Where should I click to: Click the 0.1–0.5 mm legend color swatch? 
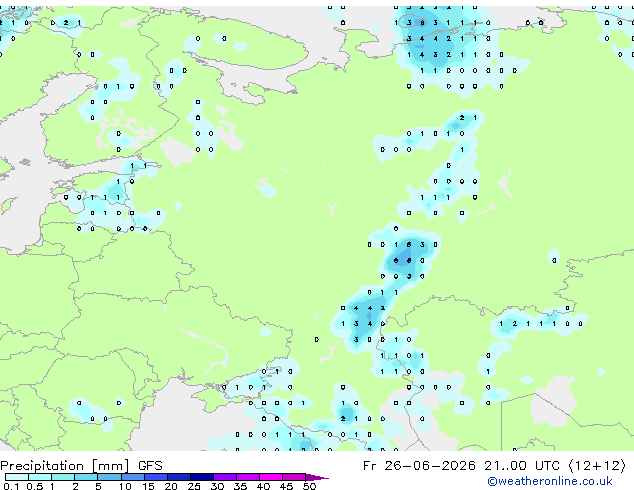[x=17, y=477]
